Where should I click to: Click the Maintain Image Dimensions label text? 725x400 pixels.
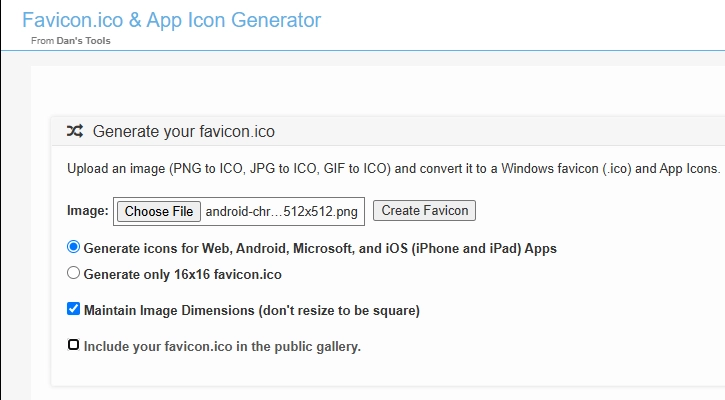pos(252,310)
